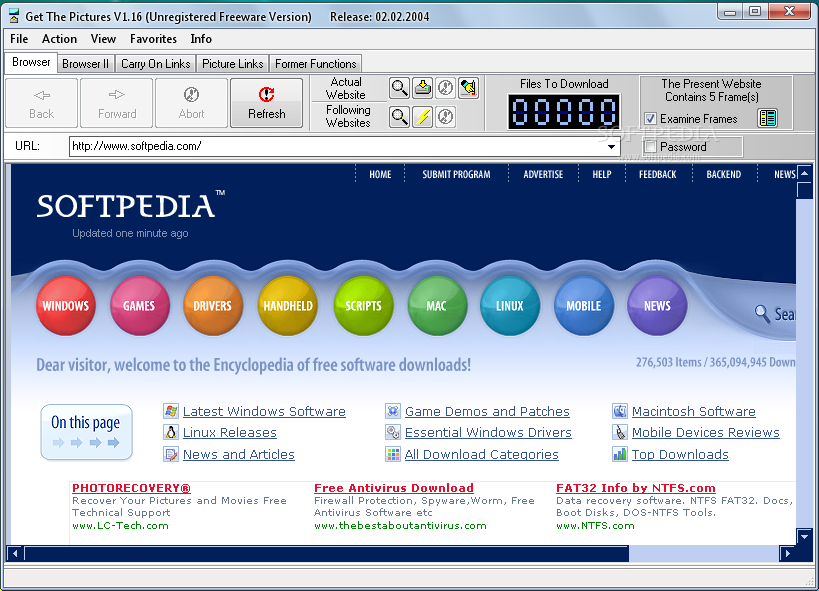Viewport: 819px width, 591px height.
Task: Click the Back navigation button
Action: 42,103
